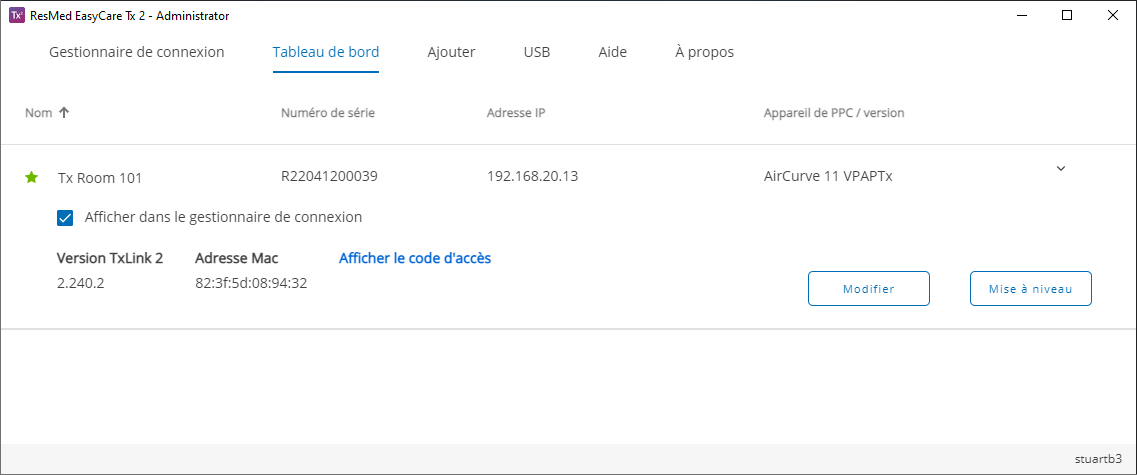The width and height of the screenshot is (1137, 475).
Task: Click serial number R22041200039
Action: point(329,176)
